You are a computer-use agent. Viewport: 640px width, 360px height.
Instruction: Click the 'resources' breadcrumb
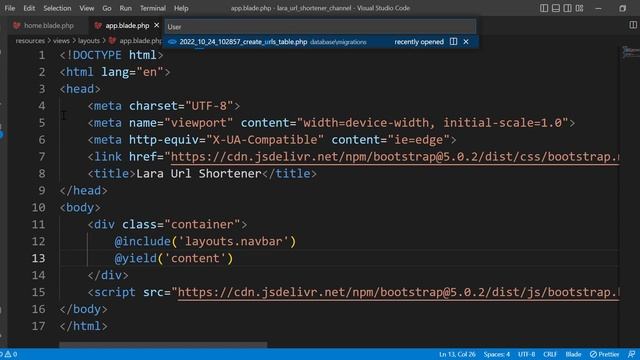click(x=30, y=41)
